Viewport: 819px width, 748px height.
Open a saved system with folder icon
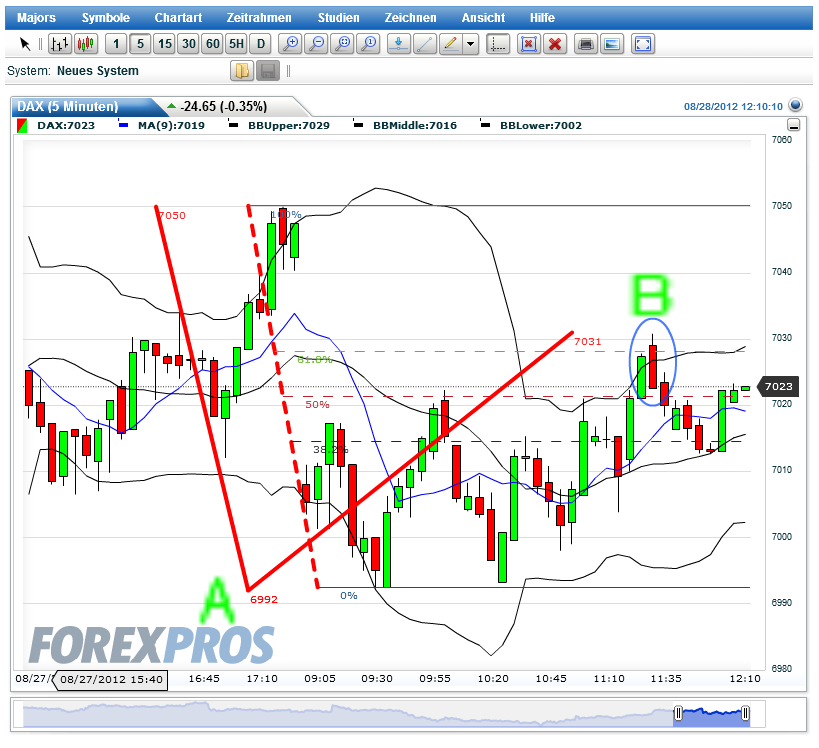click(x=243, y=70)
